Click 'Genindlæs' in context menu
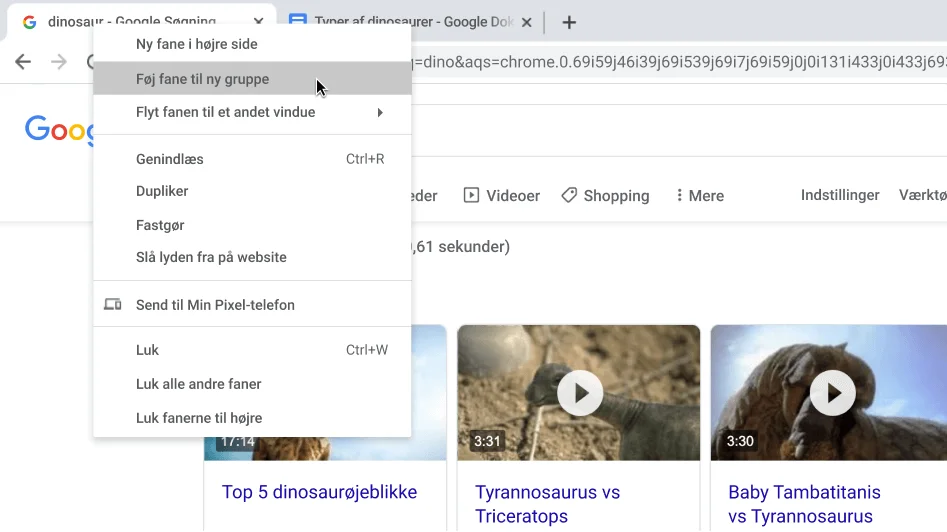Screen dimensions: 947x532 point(252,159)
